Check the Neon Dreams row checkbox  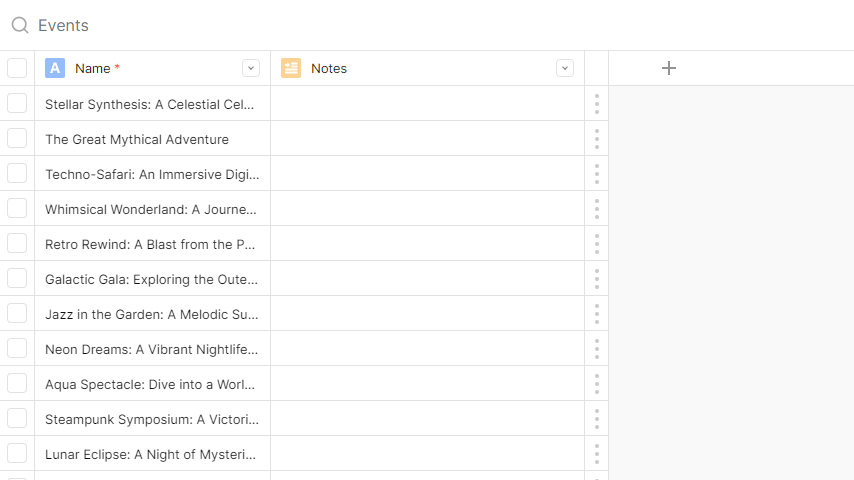click(x=17, y=348)
